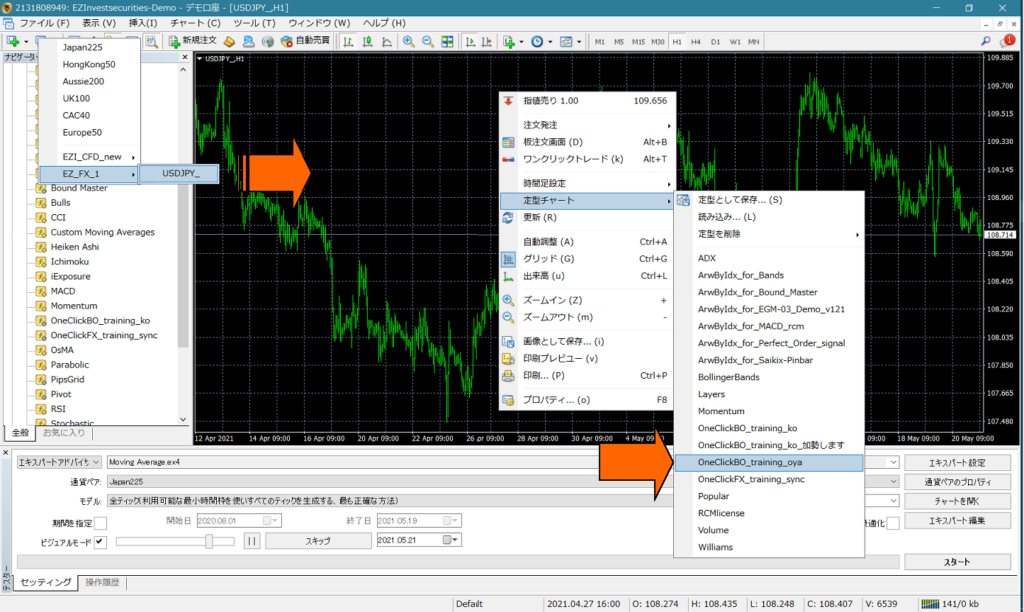Enable the period specification (期間指定) checkbox
The height and width of the screenshot is (612, 1024).
click(100, 522)
